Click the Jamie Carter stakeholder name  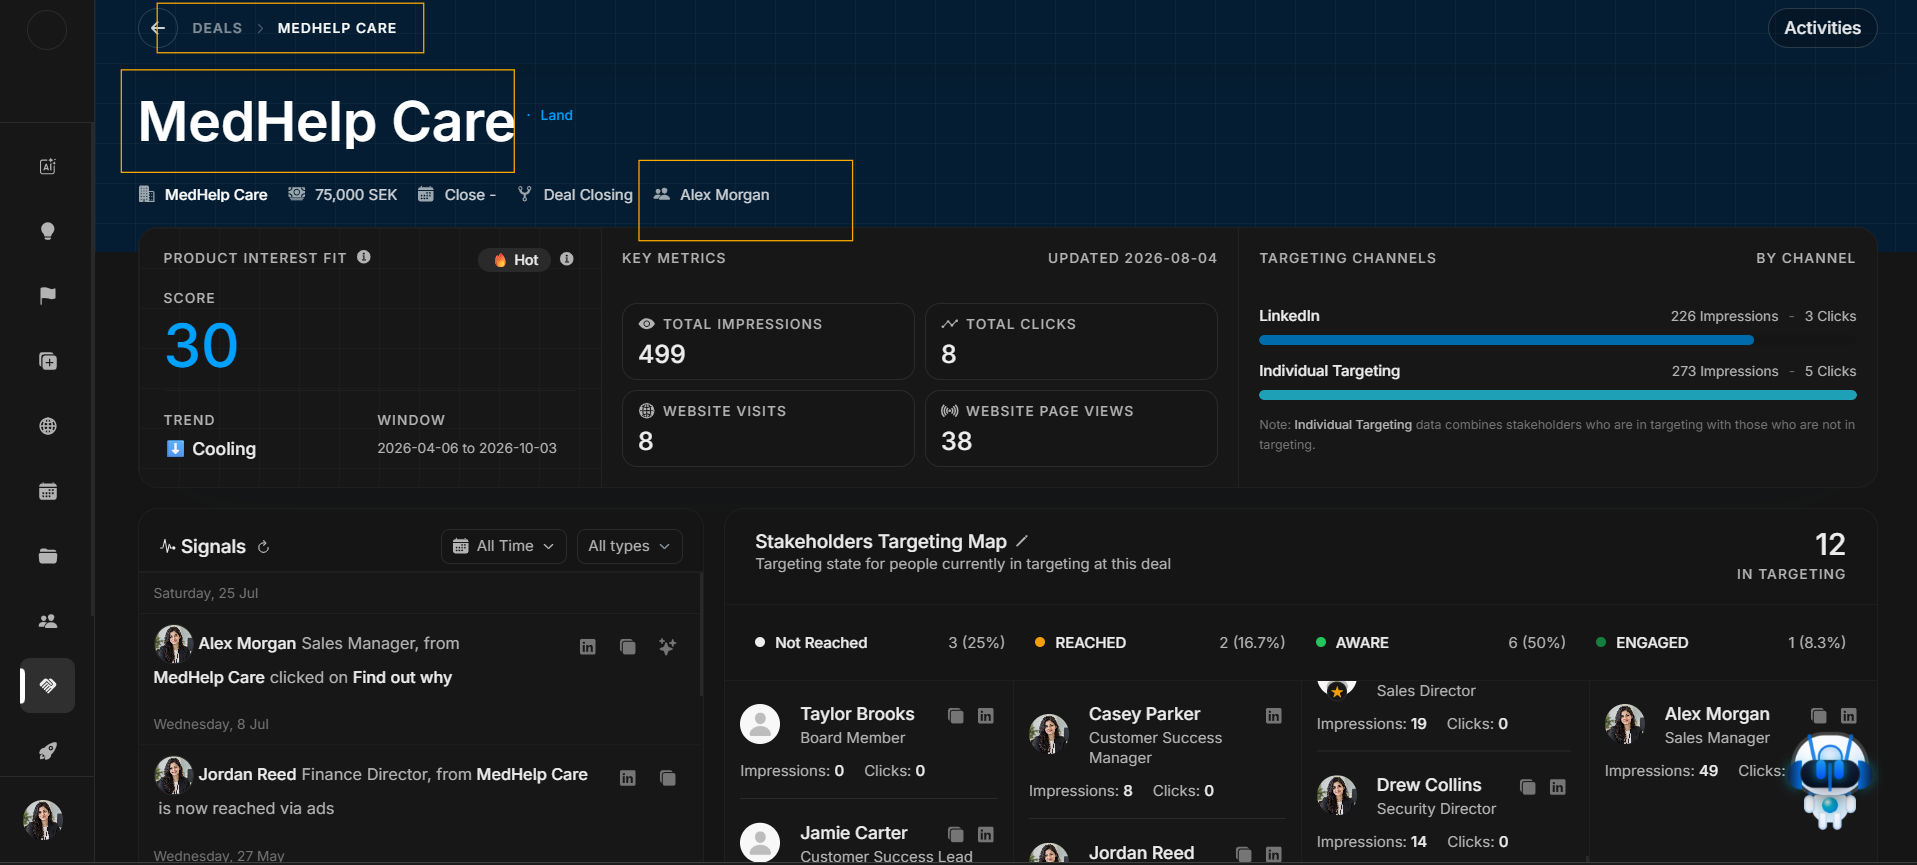853,833
